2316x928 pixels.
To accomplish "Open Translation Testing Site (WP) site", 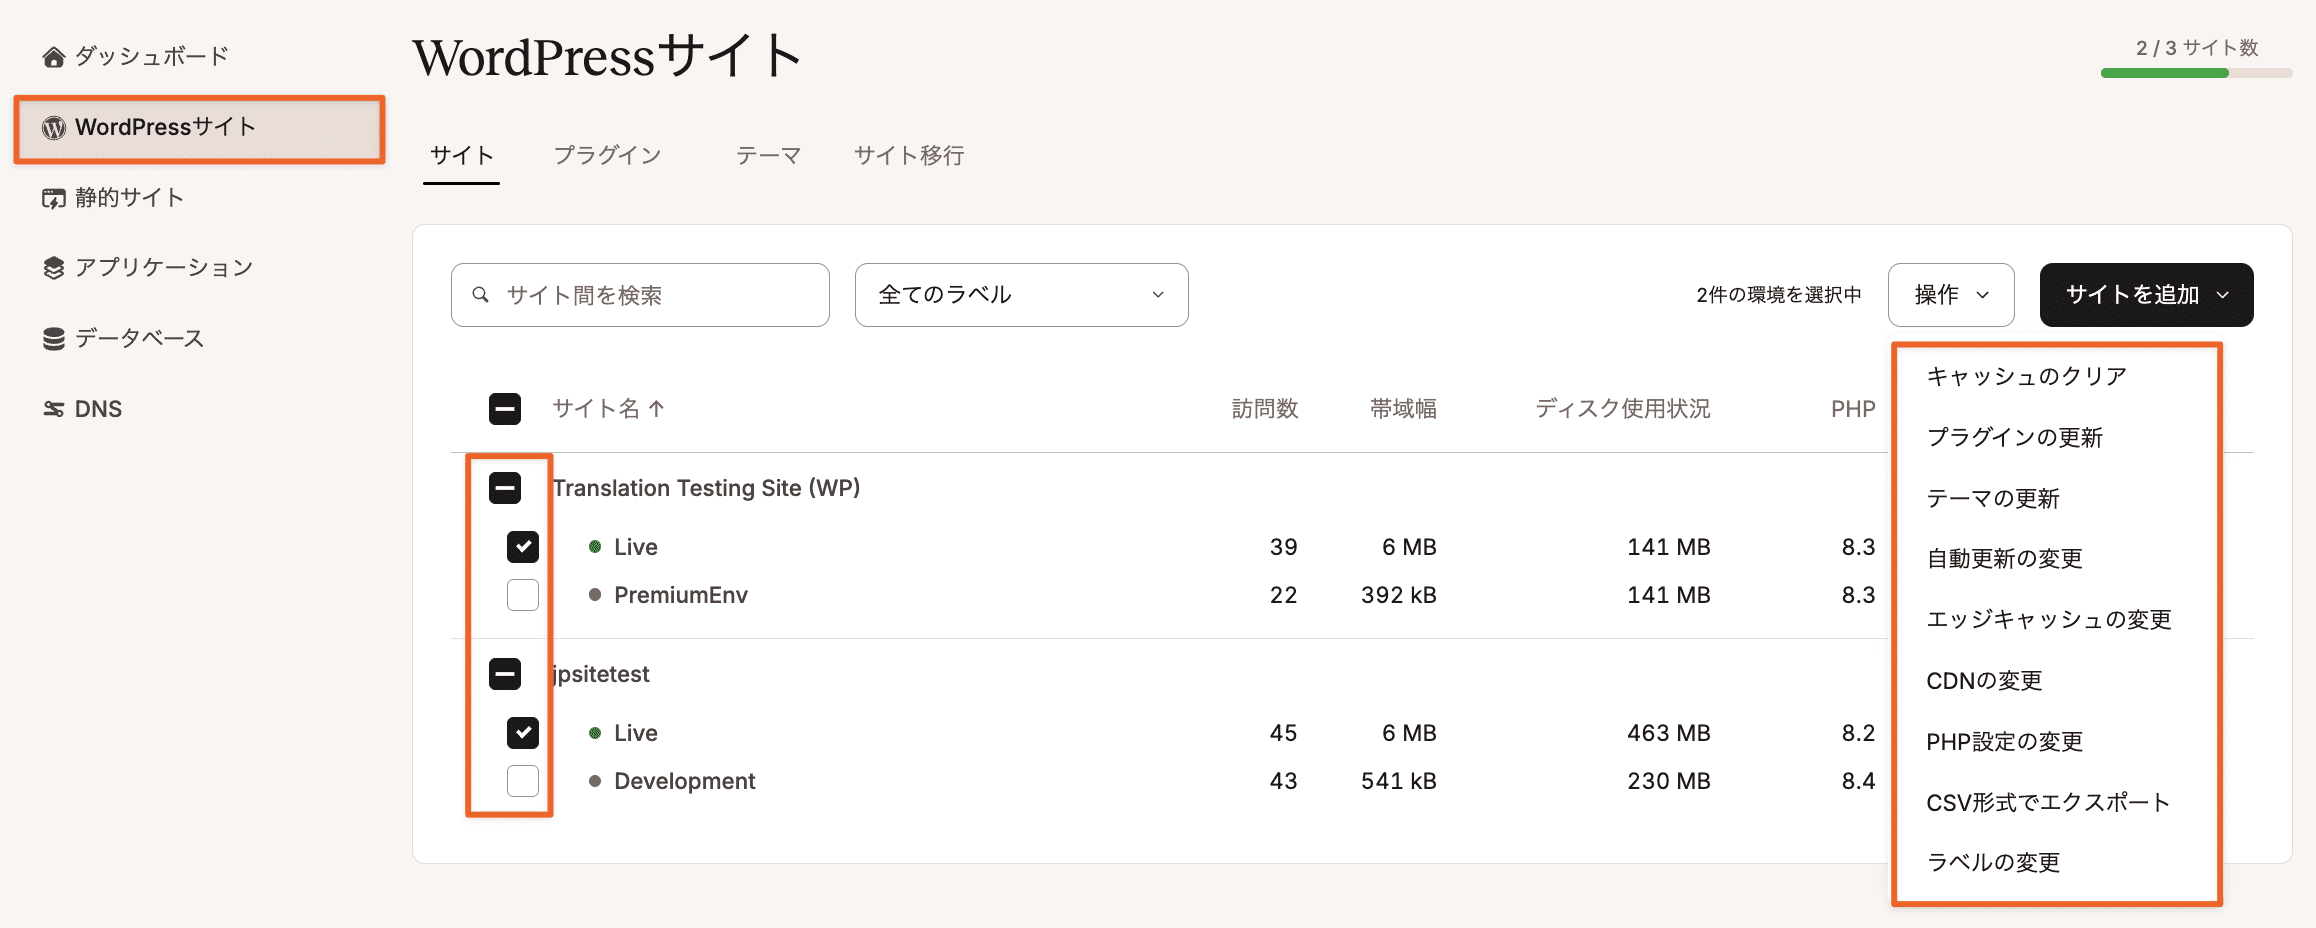I will pos(706,488).
